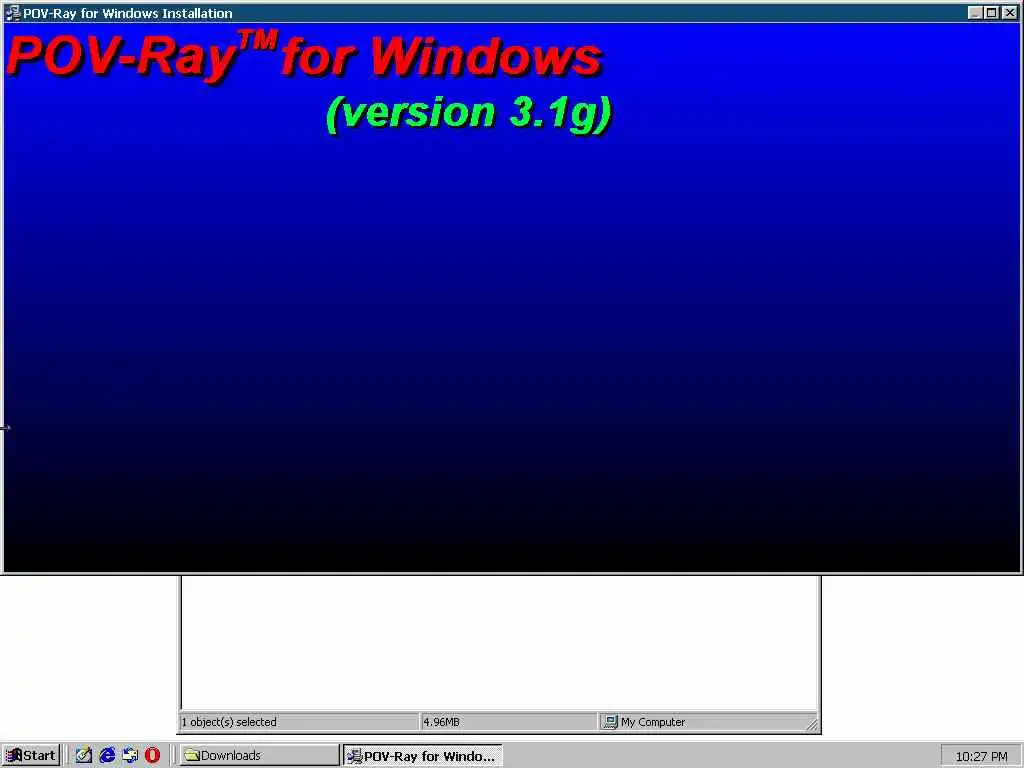Minimize the POV-Ray Installation window
This screenshot has width=1024, height=768.
pyautogui.click(x=975, y=12)
